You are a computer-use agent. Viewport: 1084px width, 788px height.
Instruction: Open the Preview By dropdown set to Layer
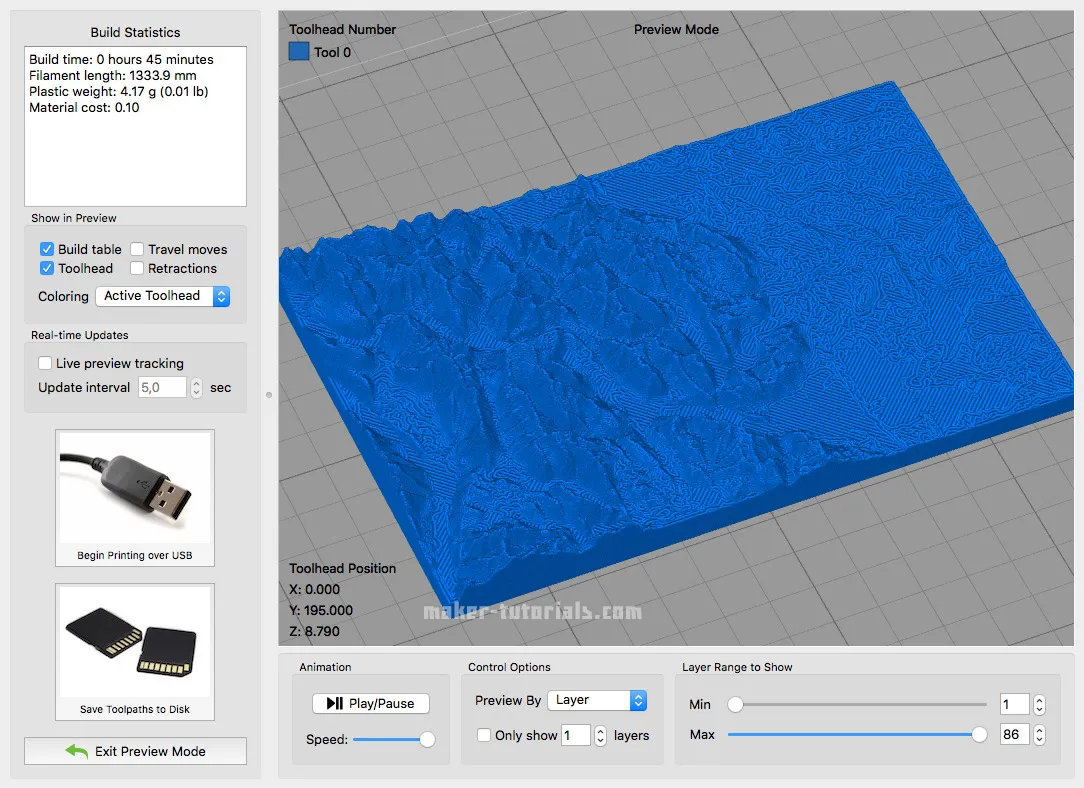coord(597,700)
